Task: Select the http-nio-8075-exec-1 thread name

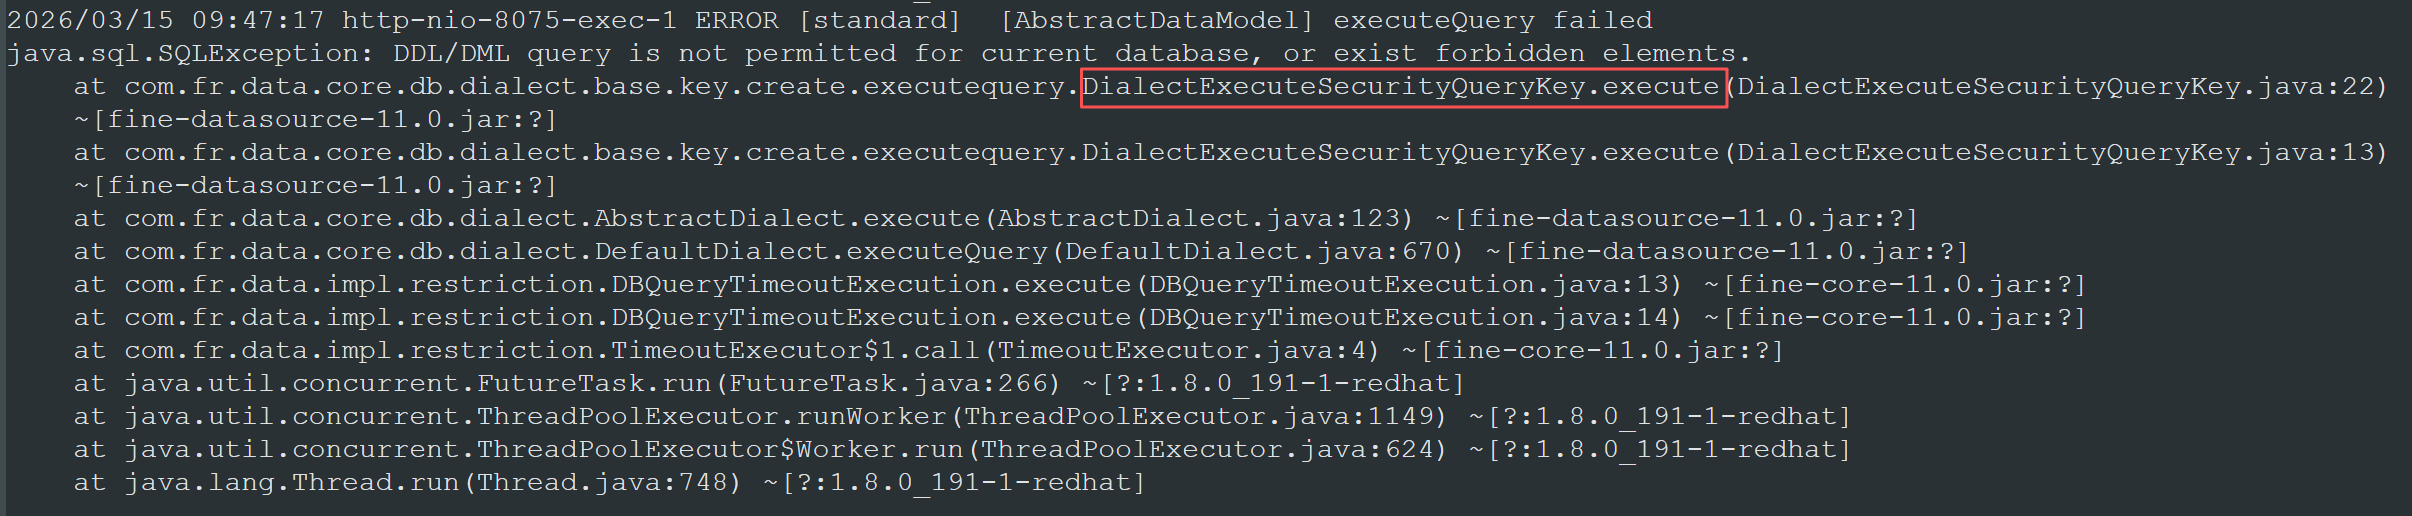Action: coord(509,20)
